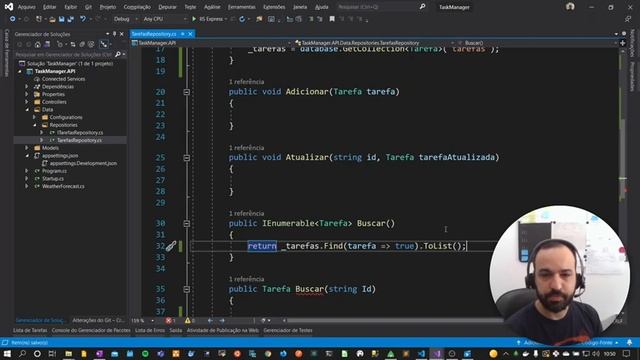Toggle Show All Files in Solution Explorer
Viewport: 640px width, 360px height.
[x=82, y=44]
